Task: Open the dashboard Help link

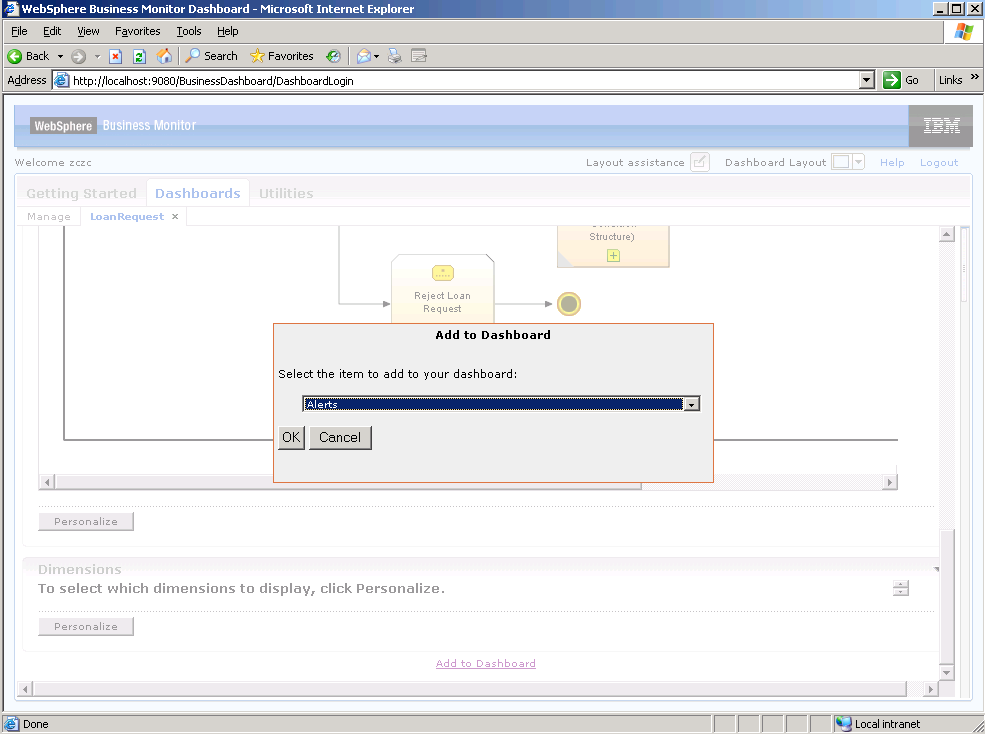Action: tap(892, 163)
